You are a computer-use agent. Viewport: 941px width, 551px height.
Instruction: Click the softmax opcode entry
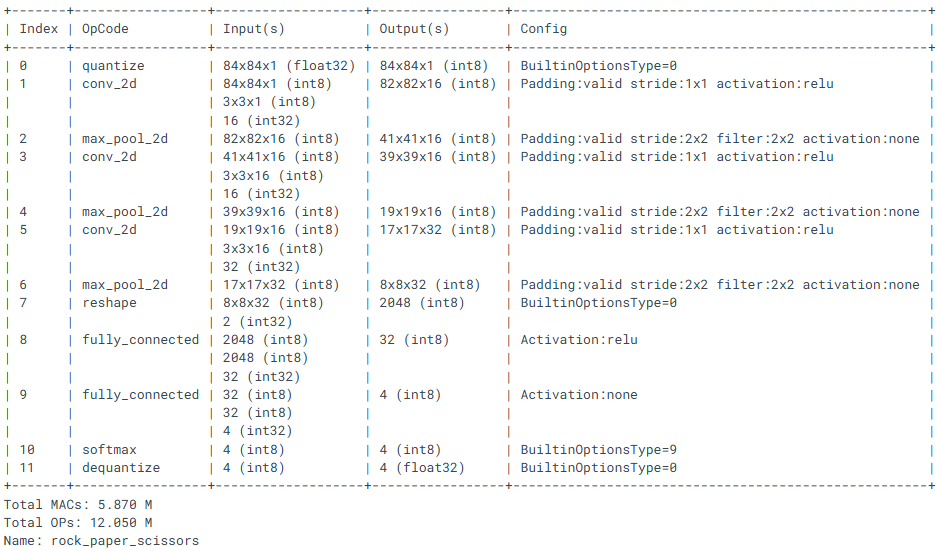[x=109, y=450]
